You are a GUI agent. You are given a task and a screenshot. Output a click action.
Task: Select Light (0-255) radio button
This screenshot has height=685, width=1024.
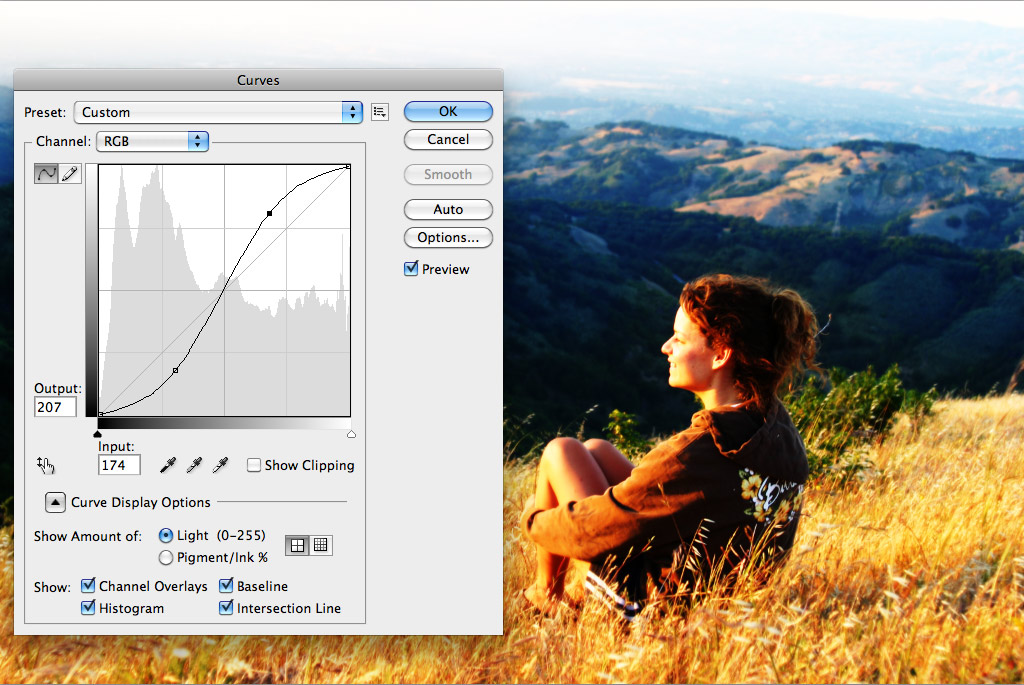[166, 535]
